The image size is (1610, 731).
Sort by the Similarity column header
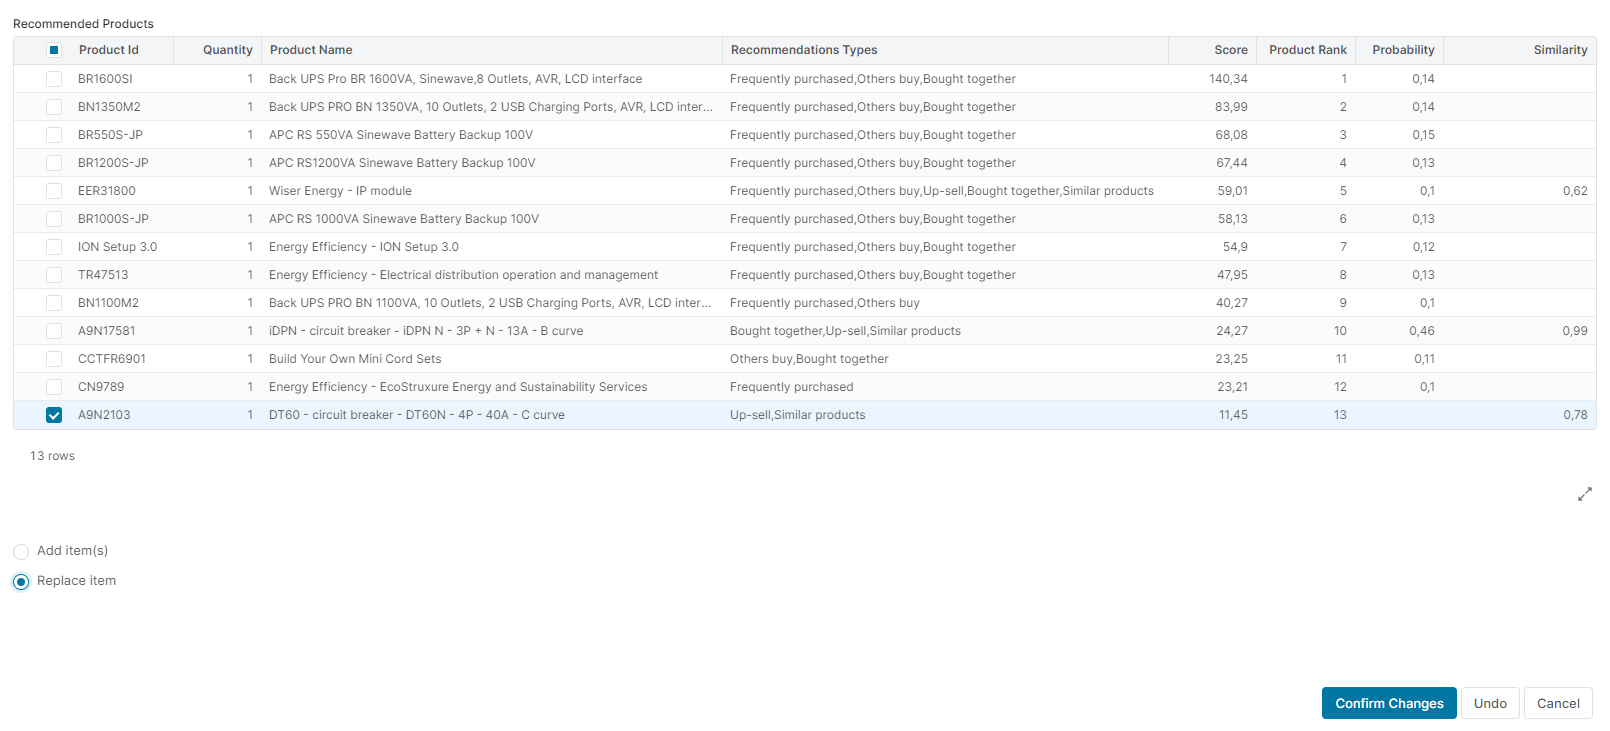pyautogui.click(x=1559, y=50)
